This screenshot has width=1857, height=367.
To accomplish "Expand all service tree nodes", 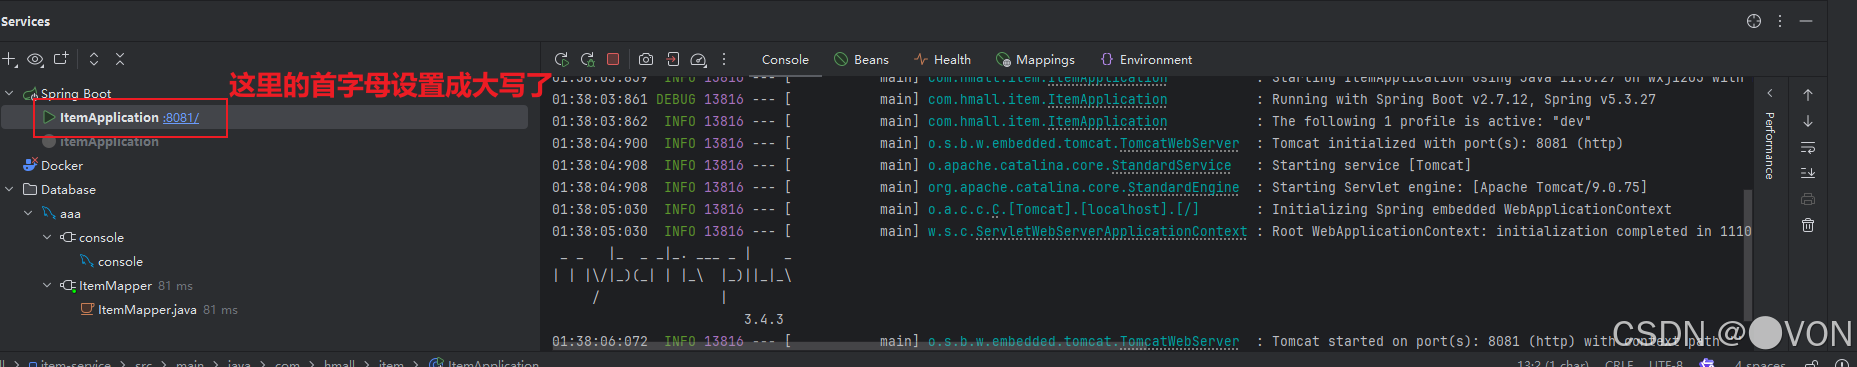I will (x=94, y=59).
